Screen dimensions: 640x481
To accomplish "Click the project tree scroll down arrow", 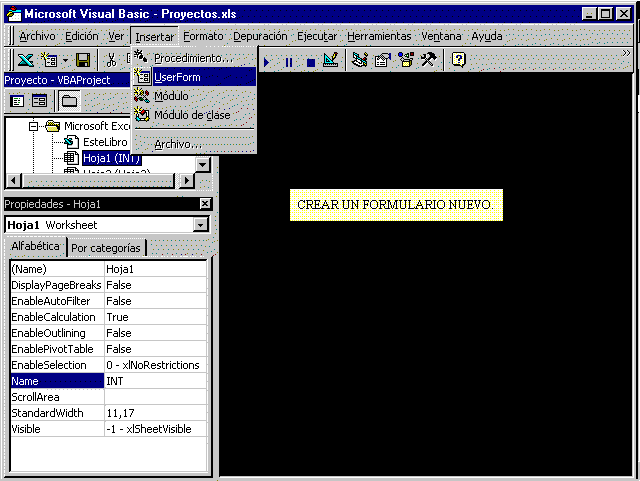I will point(203,165).
